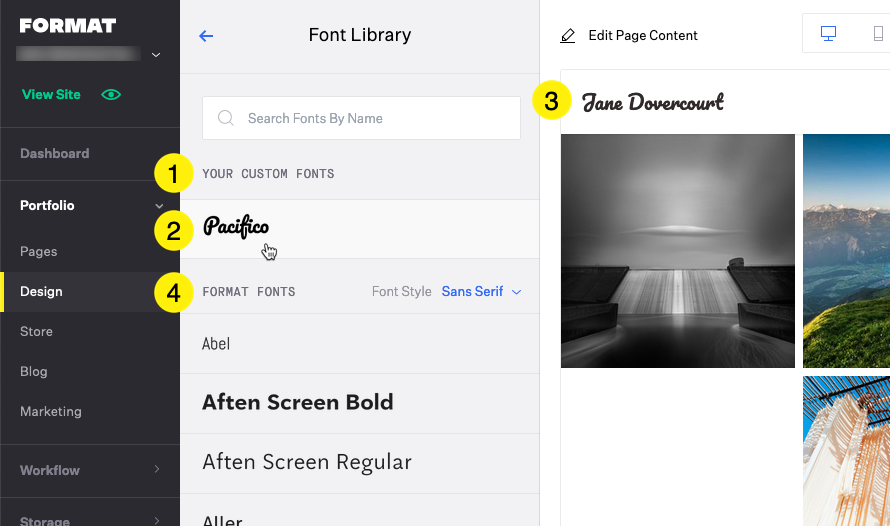
Task: Click the Jane Dovercourt site title
Action: point(653,102)
